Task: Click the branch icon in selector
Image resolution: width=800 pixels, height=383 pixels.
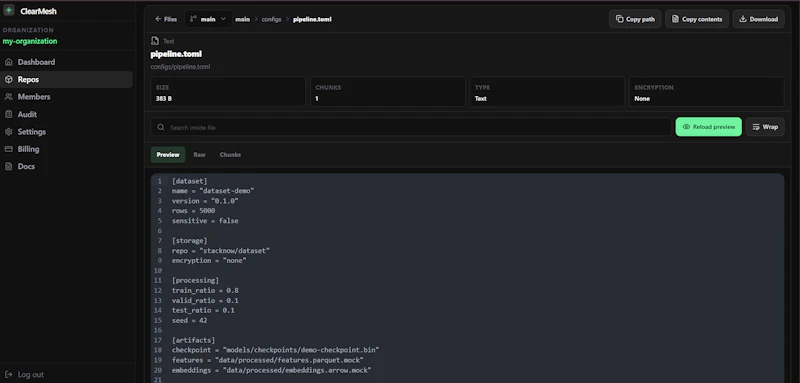Action: click(193, 19)
